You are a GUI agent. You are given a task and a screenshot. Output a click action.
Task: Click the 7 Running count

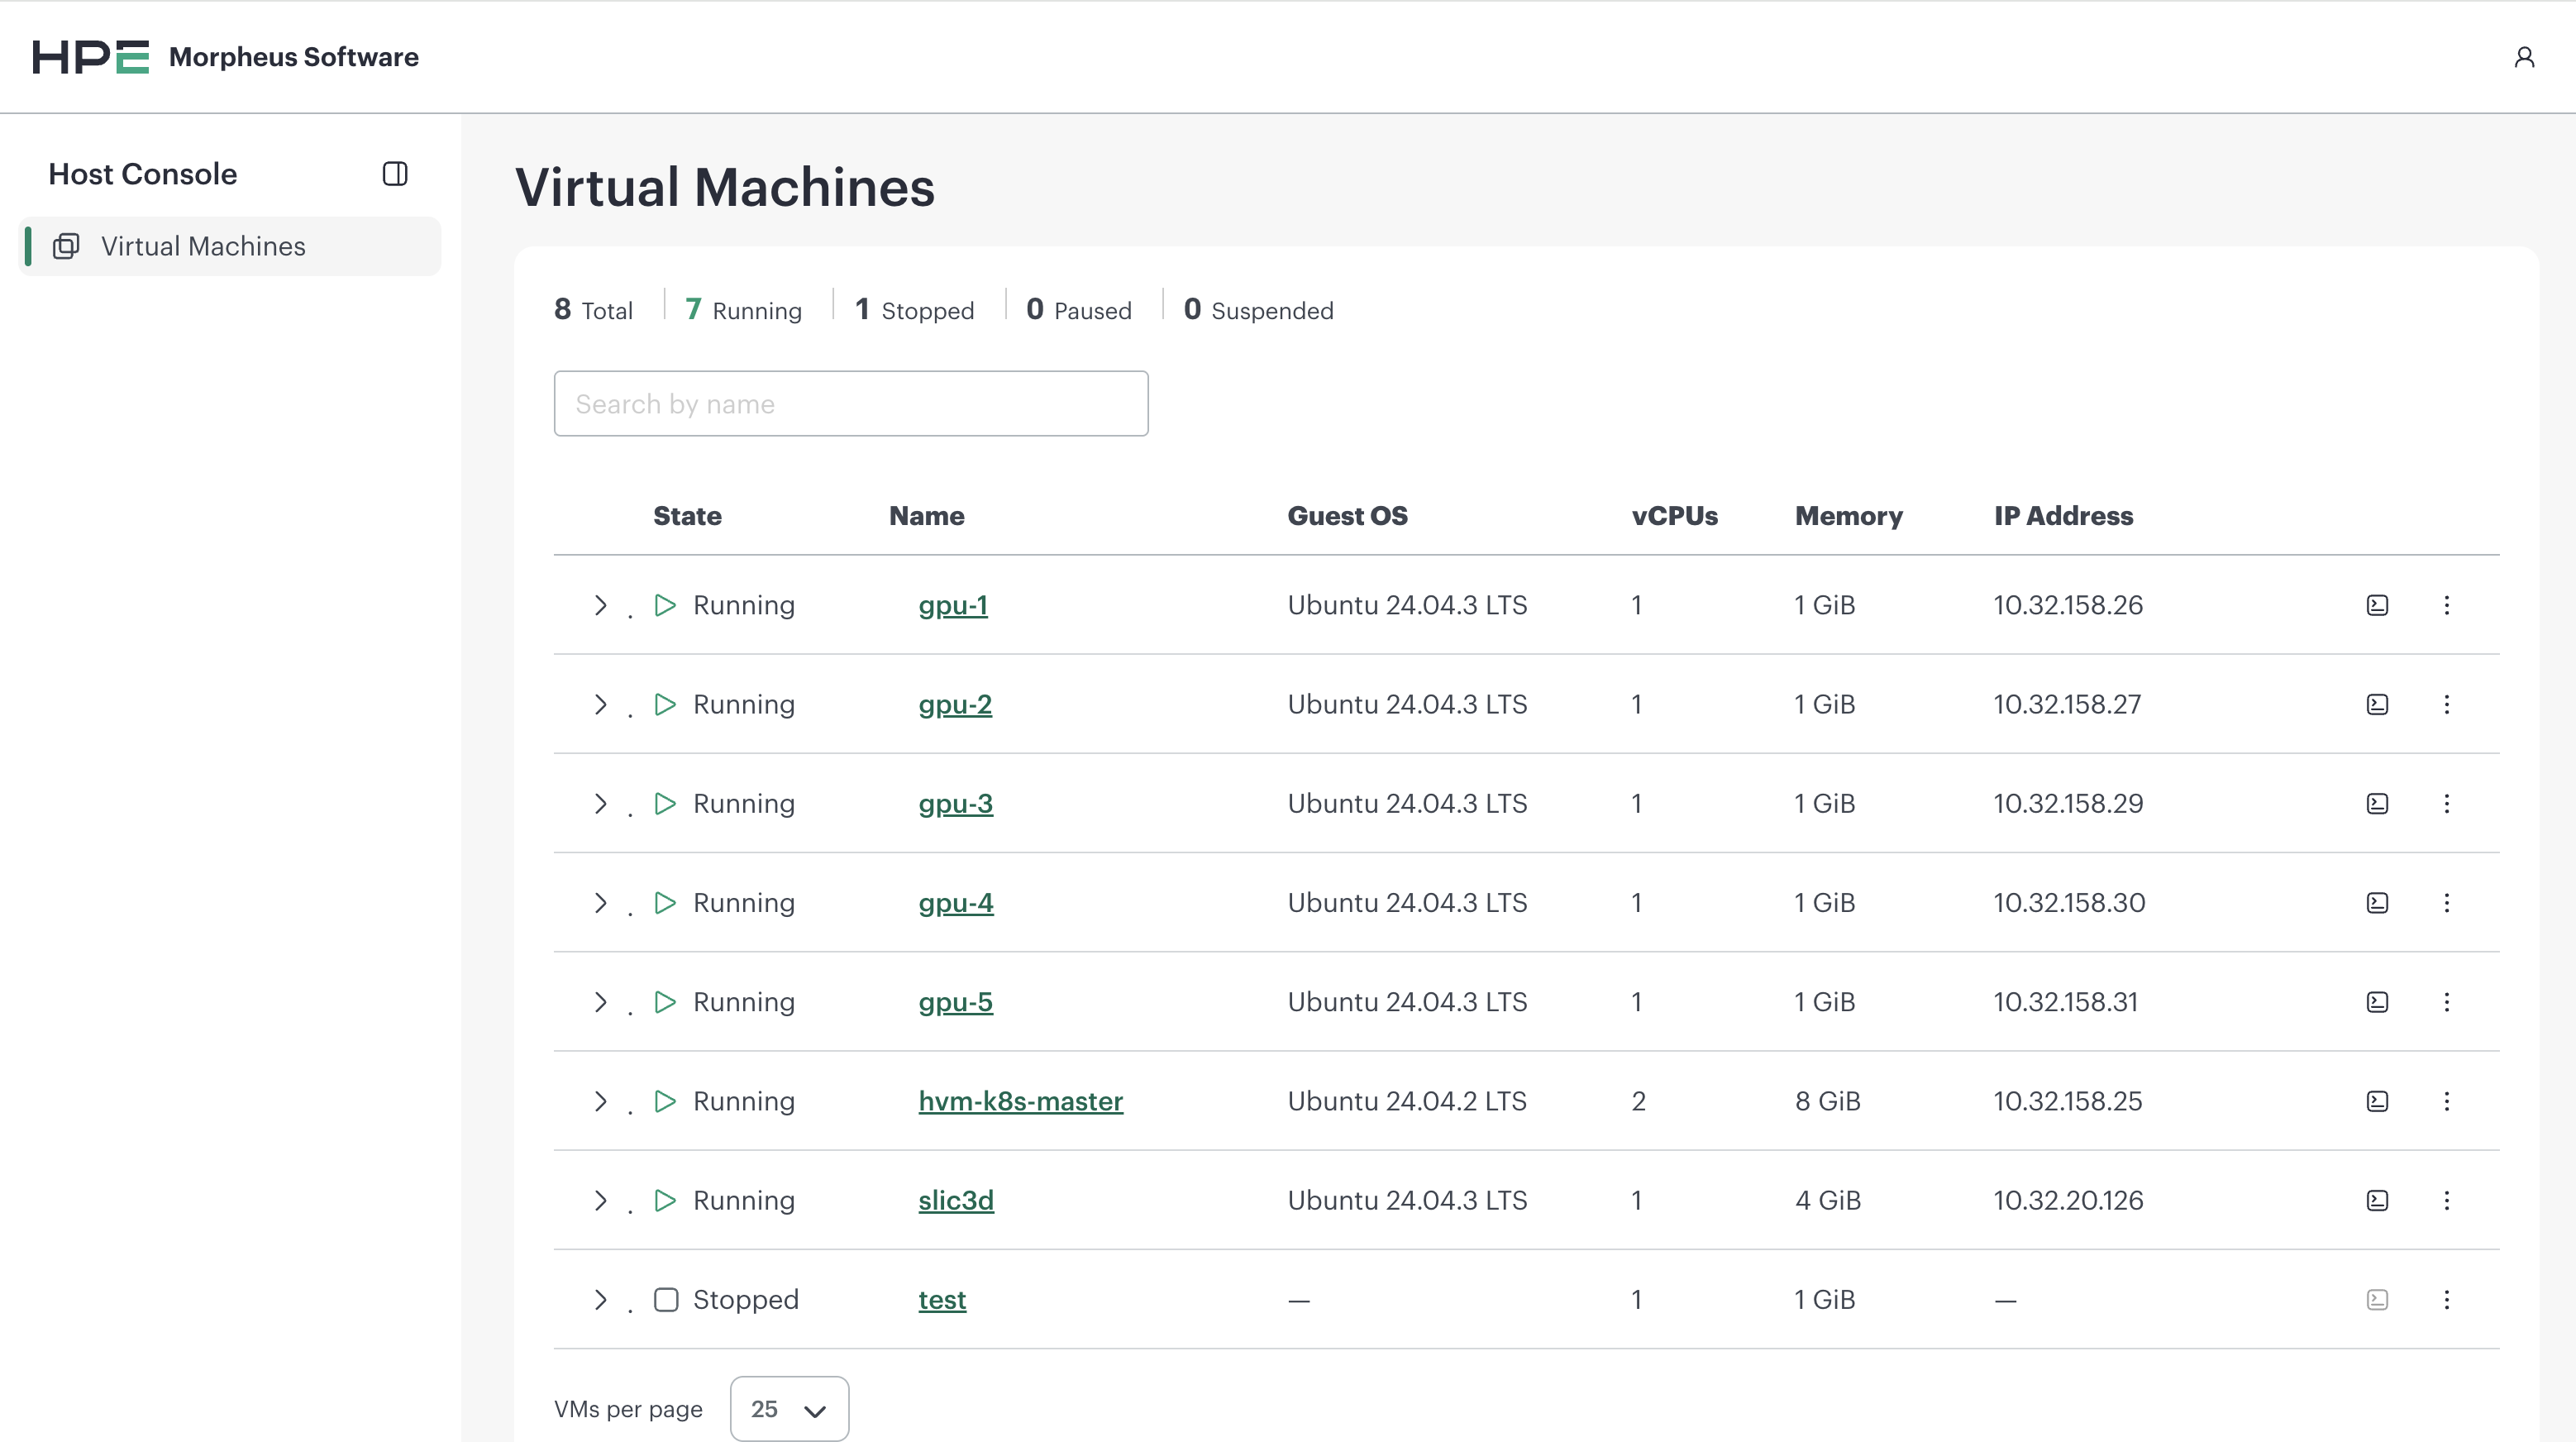pyautogui.click(x=743, y=310)
